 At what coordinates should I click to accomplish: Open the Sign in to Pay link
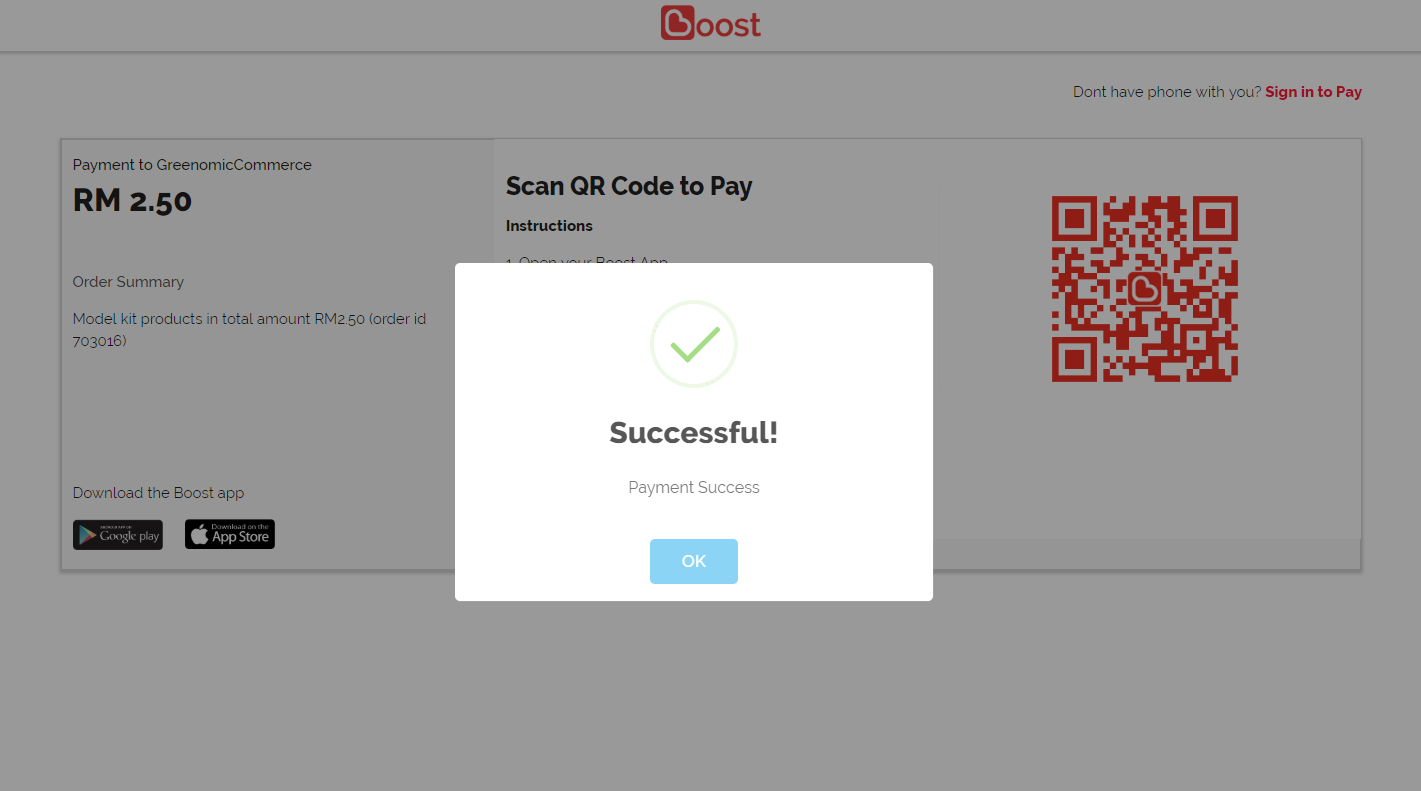(1313, 92)
